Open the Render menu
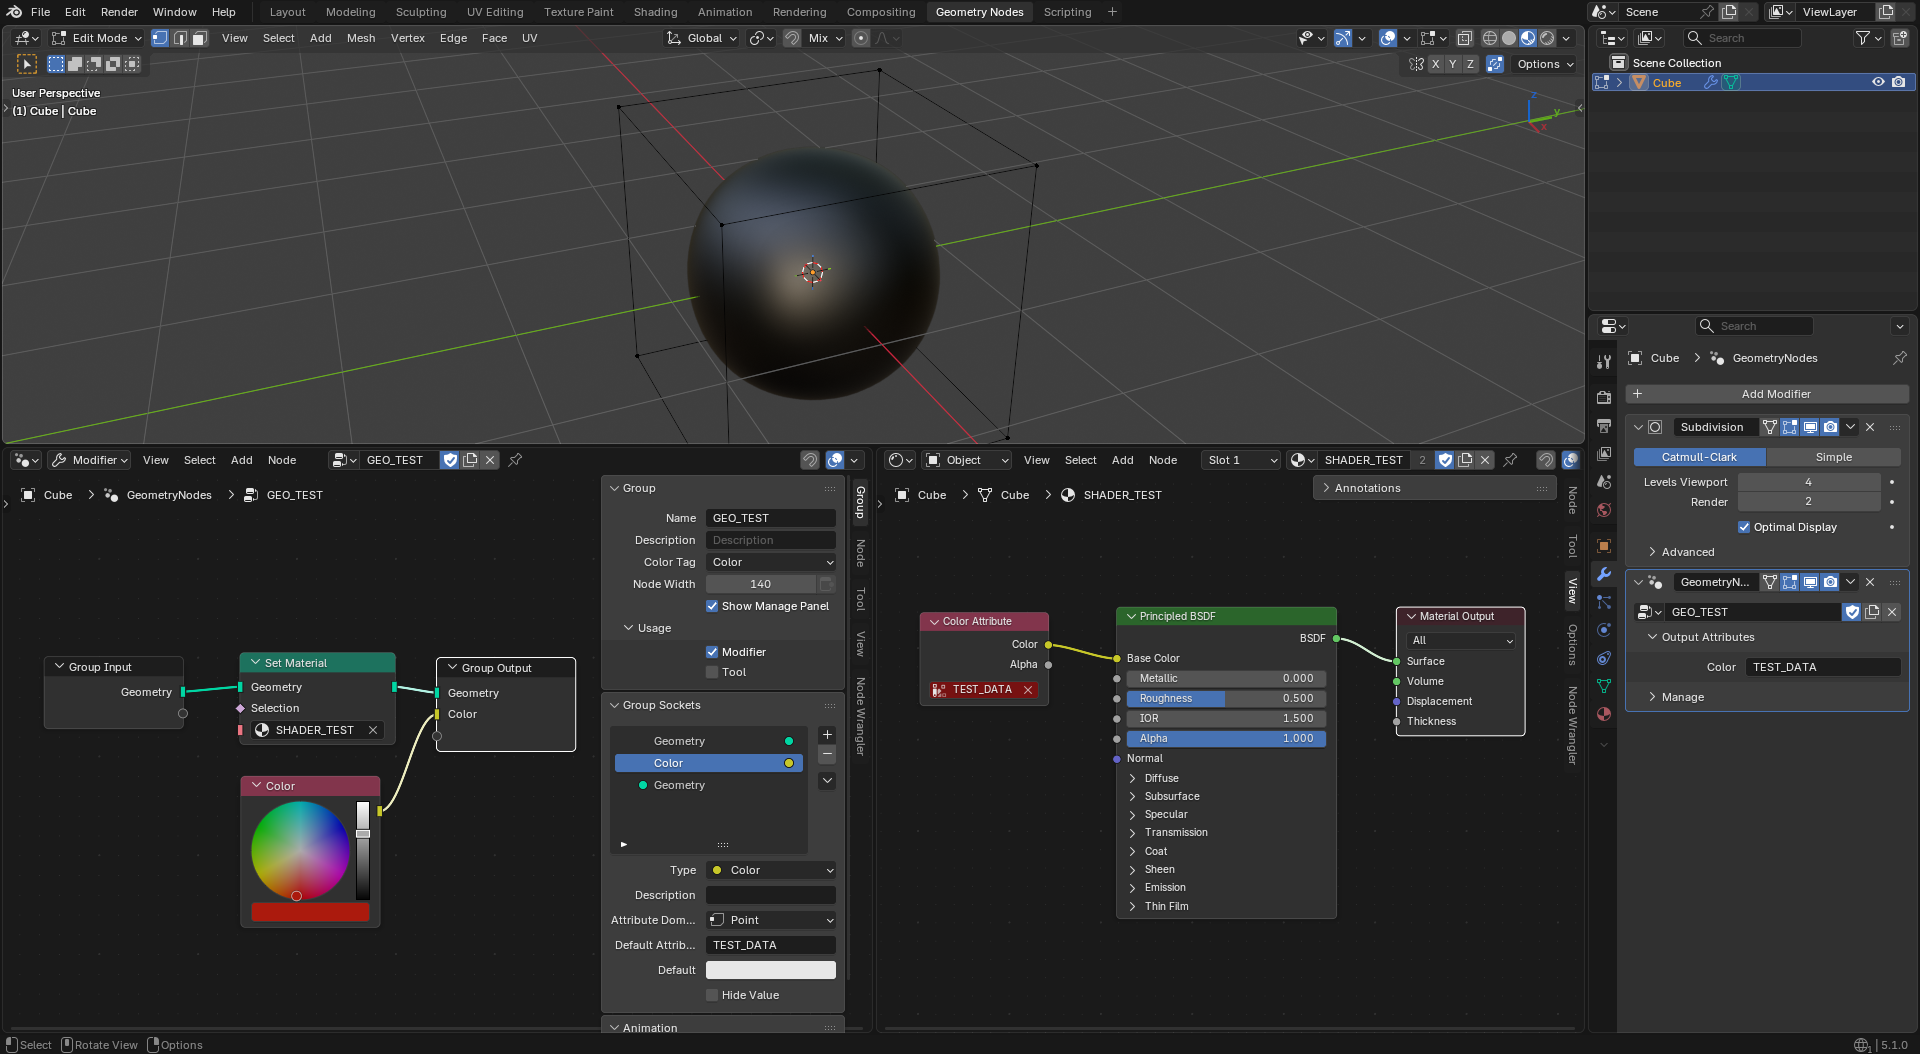This screenshot has height=1054, width=1920. [119, 12]
